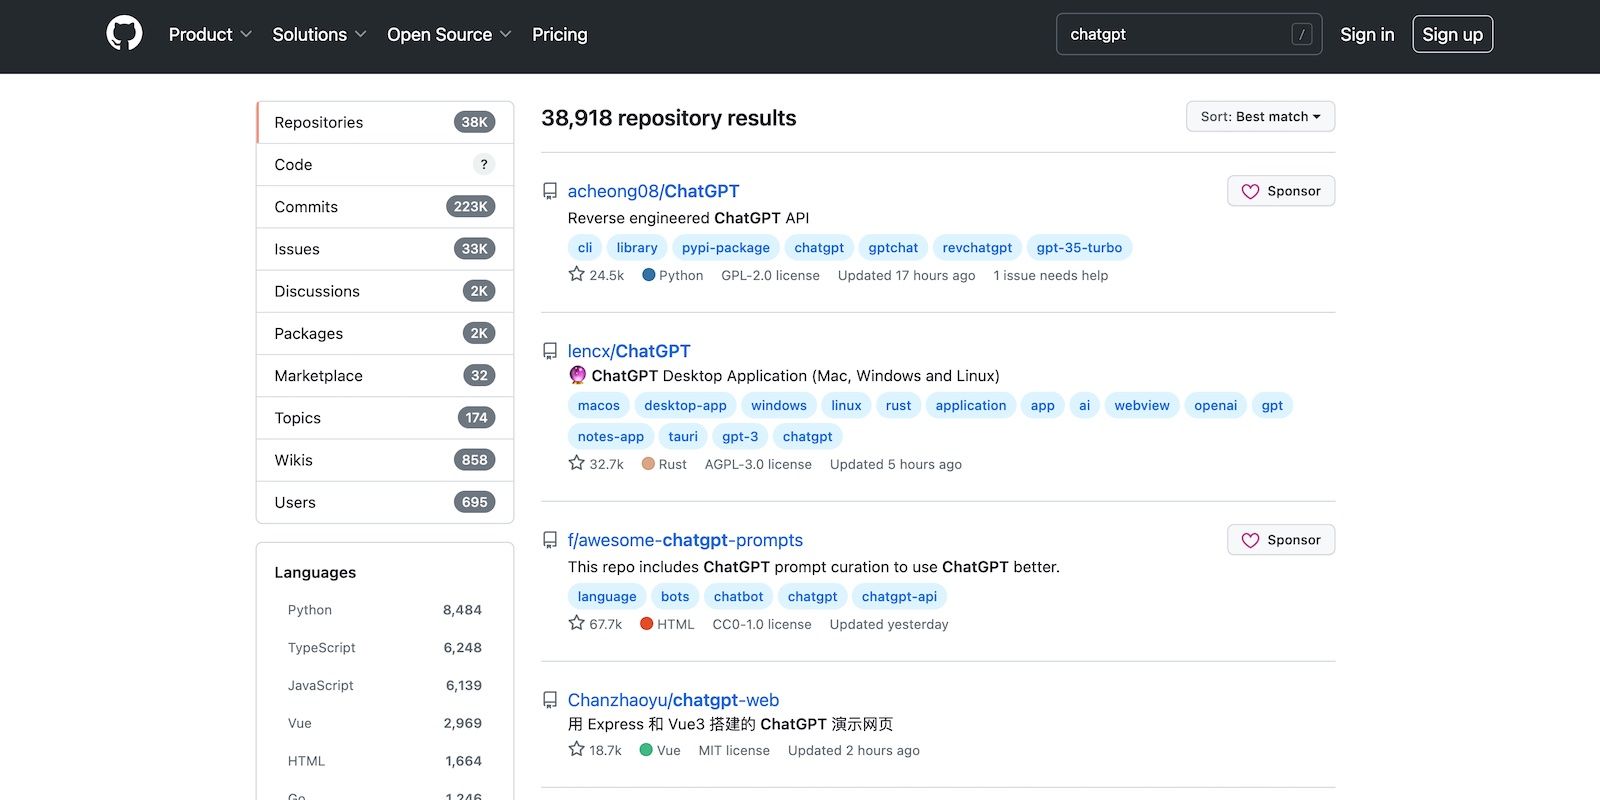This screenshot has height=800, width=1600.
Task: Click star icon for Chanzhaoyu/chatgpt-web repo
Action: click(x=576, y=749)
